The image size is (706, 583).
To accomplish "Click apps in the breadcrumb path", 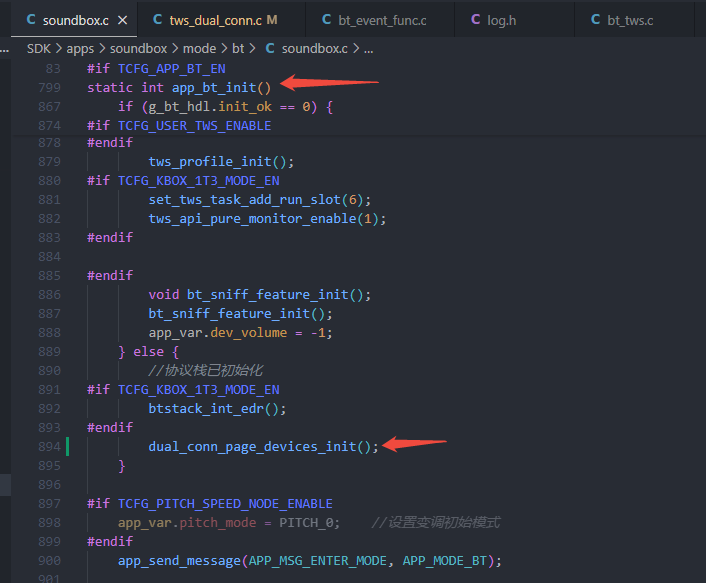I will click(x=80, y=49).
